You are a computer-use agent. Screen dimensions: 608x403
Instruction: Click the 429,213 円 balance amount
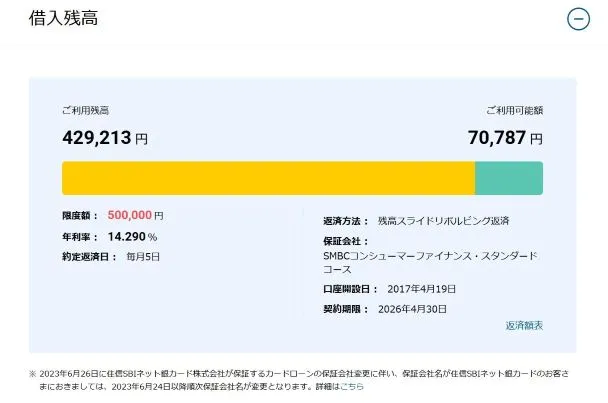tap(104, 139)
